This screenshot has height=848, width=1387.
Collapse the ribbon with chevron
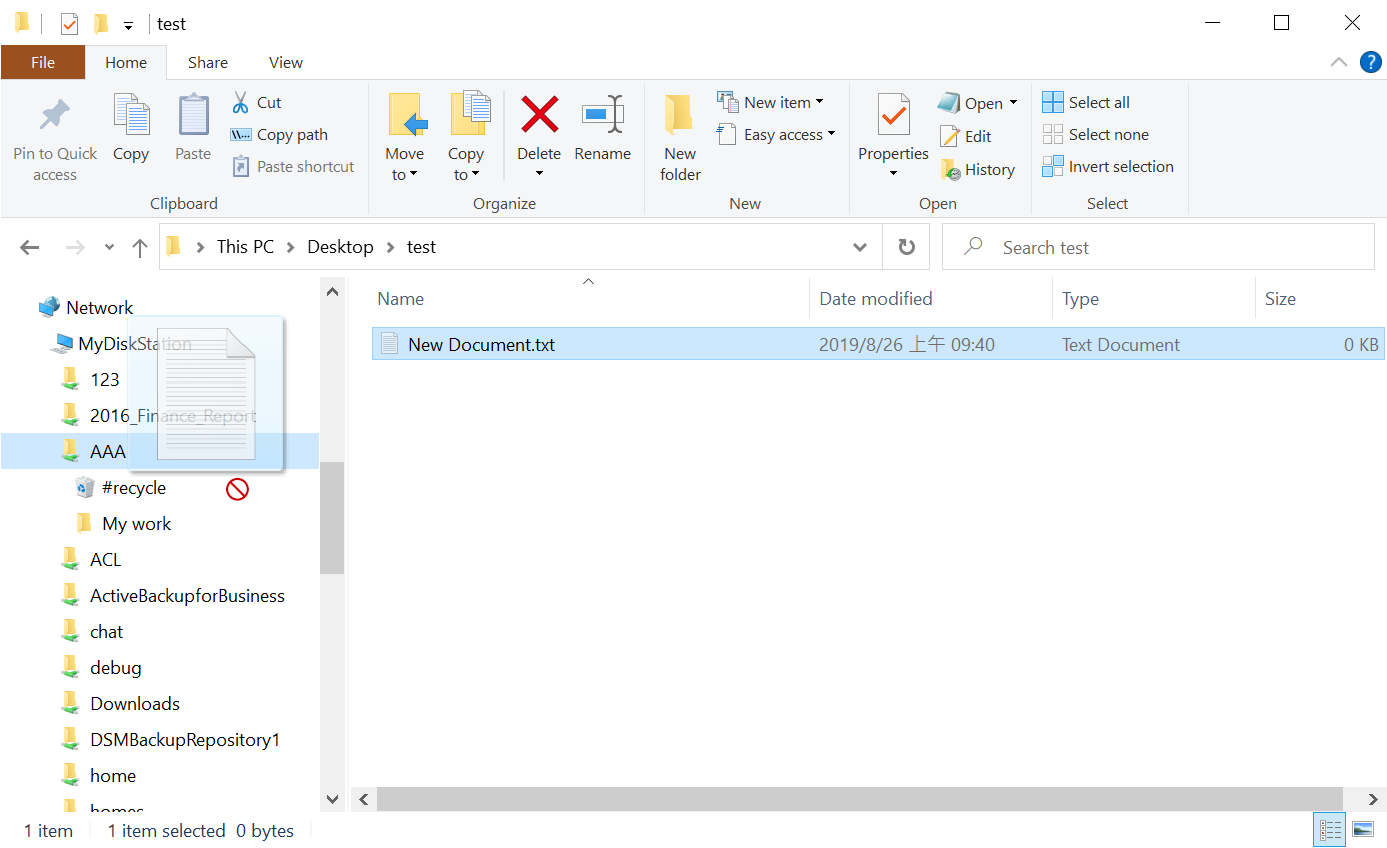point(1339,62)
